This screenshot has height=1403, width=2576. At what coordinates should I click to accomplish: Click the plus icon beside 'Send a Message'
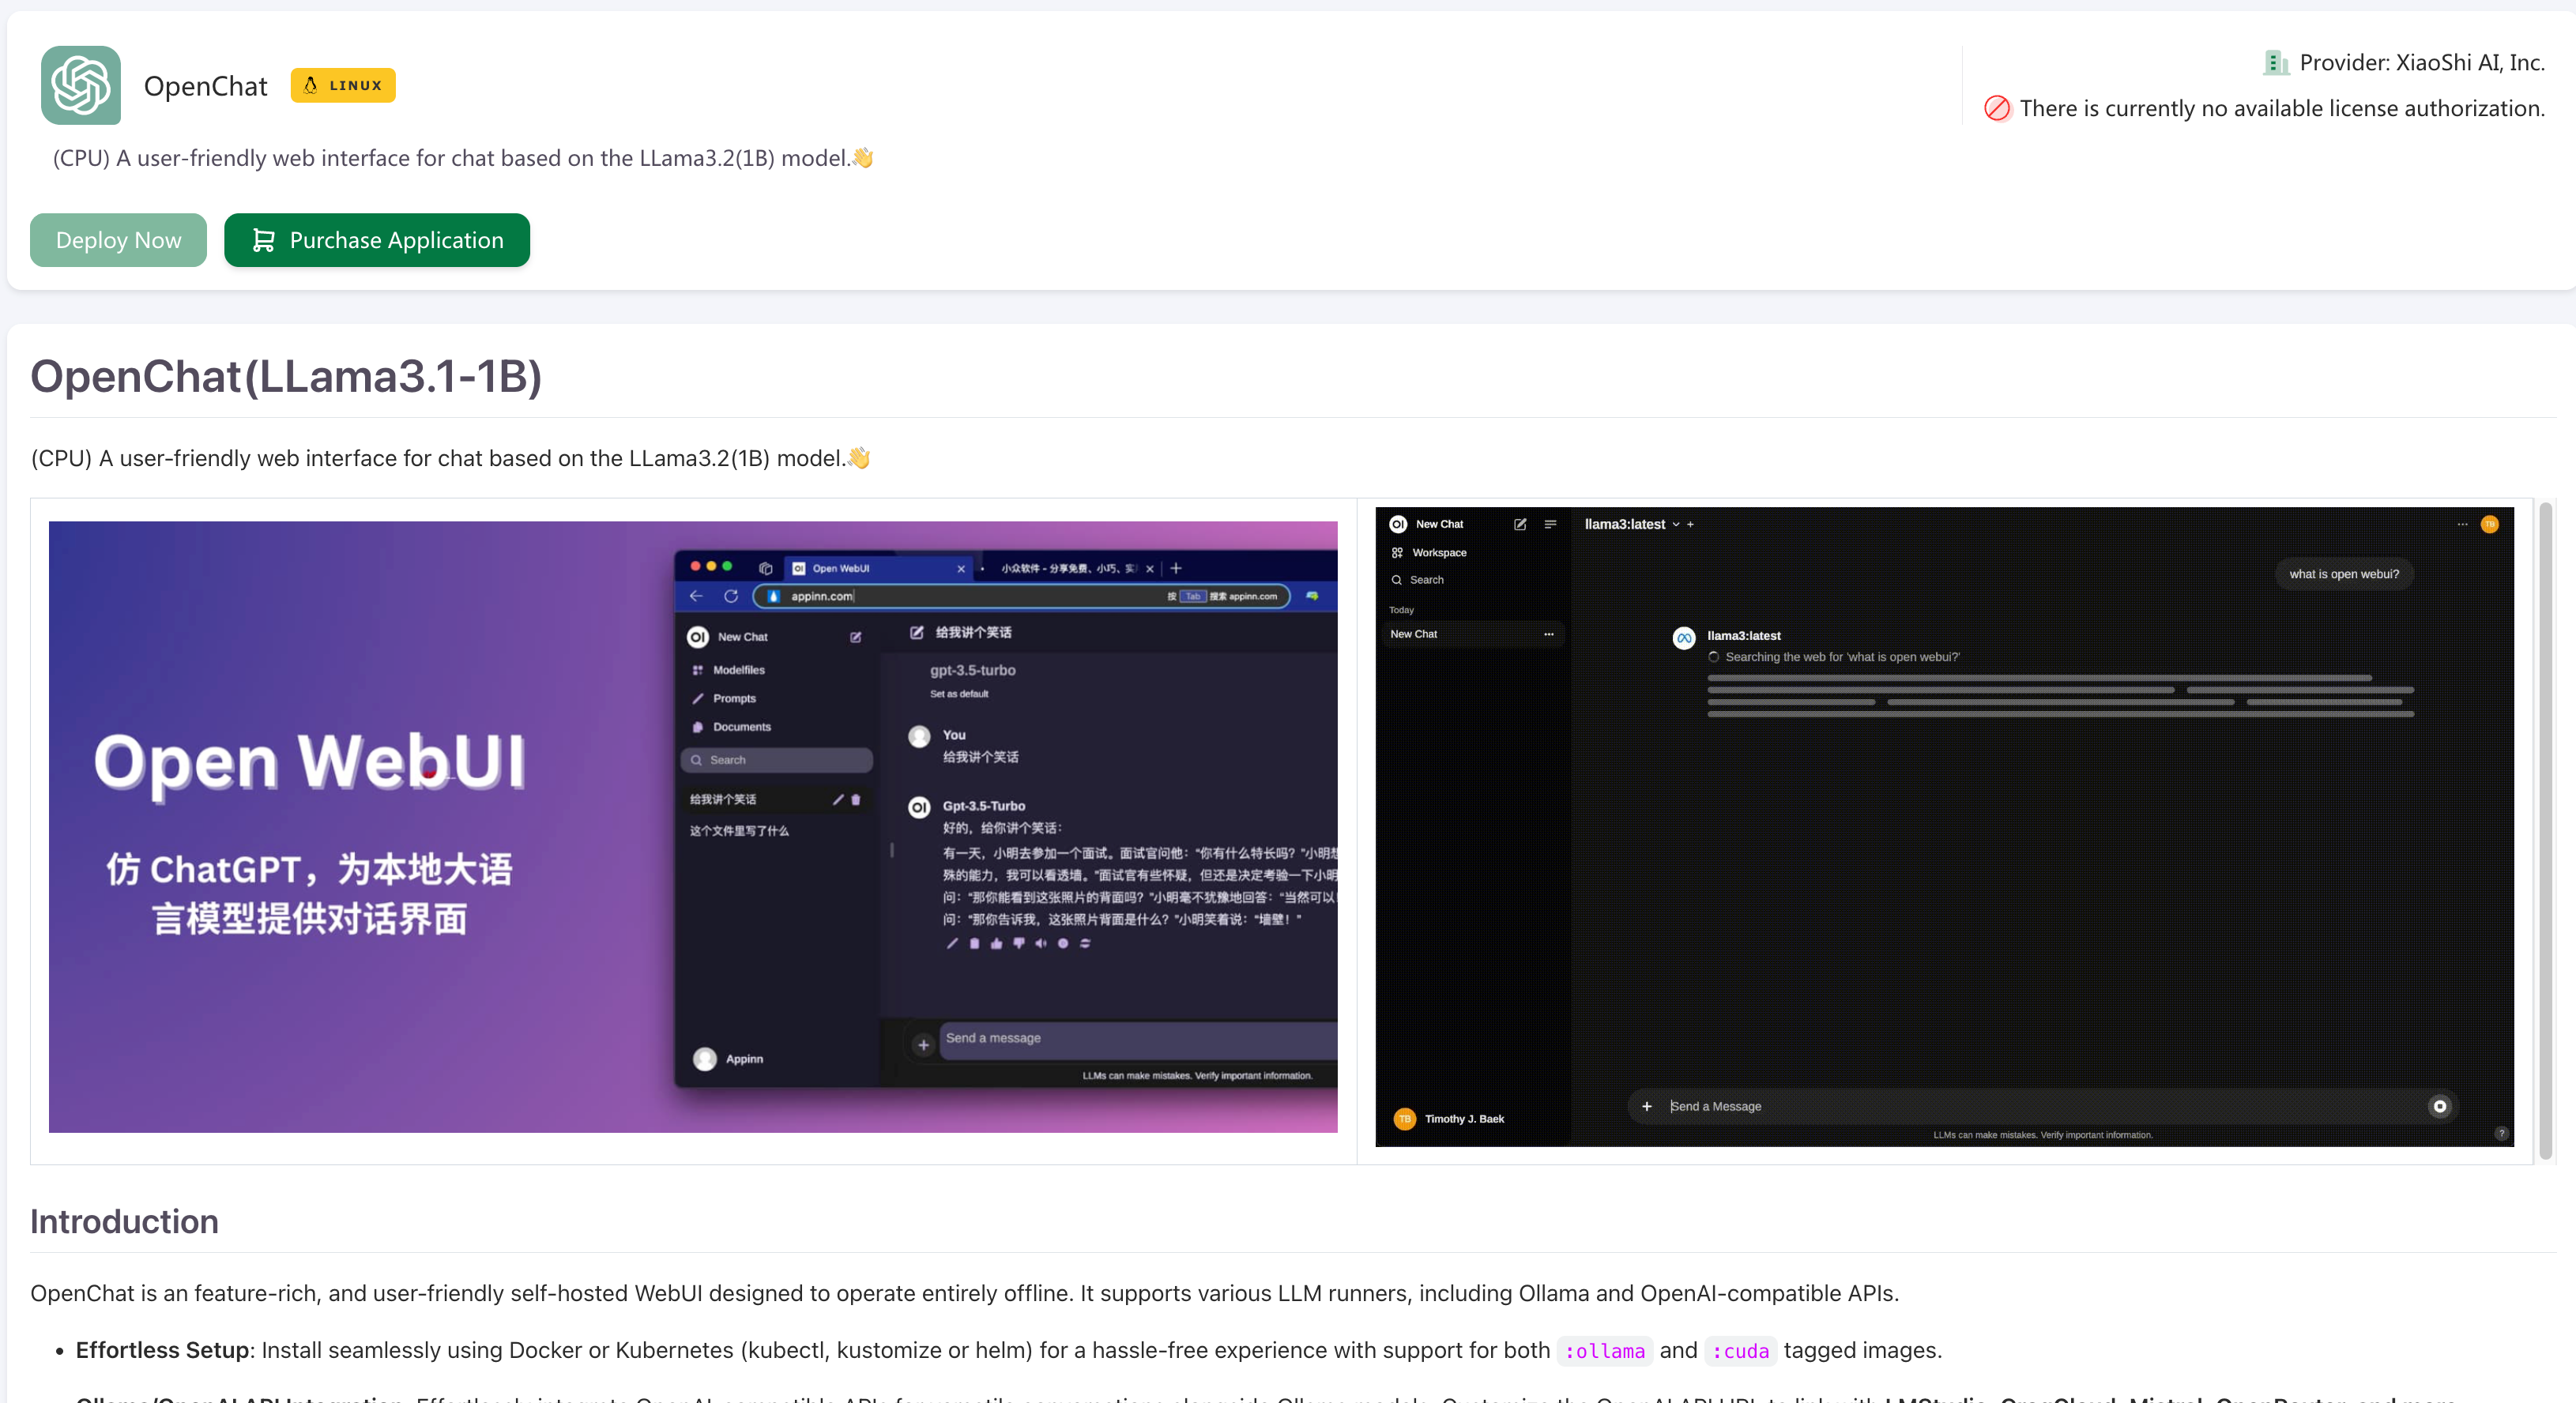[1647, 1106]
